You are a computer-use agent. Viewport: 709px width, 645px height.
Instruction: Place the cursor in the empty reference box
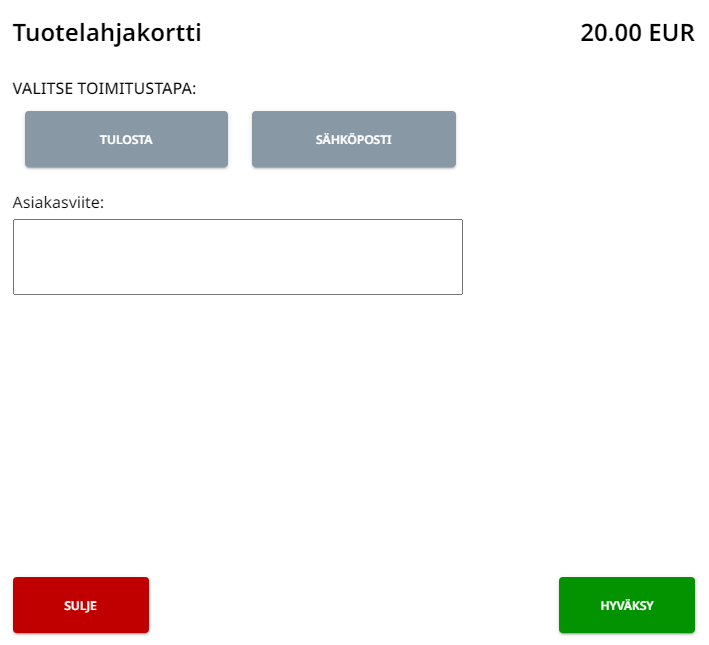tap(237, 257)
